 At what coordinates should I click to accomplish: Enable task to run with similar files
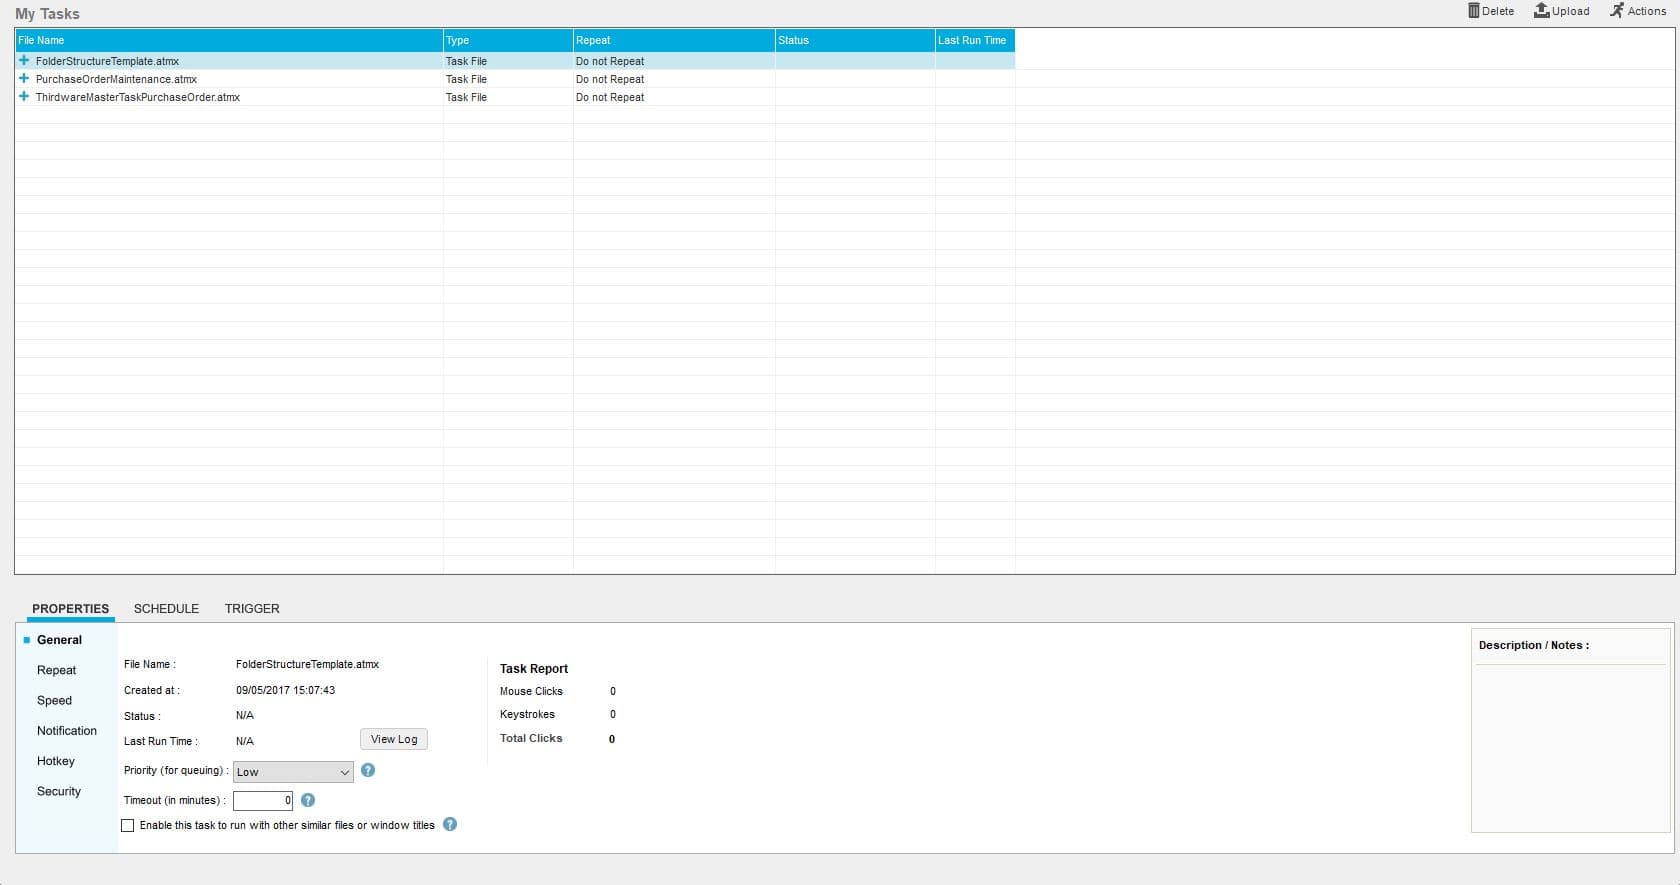127,825
